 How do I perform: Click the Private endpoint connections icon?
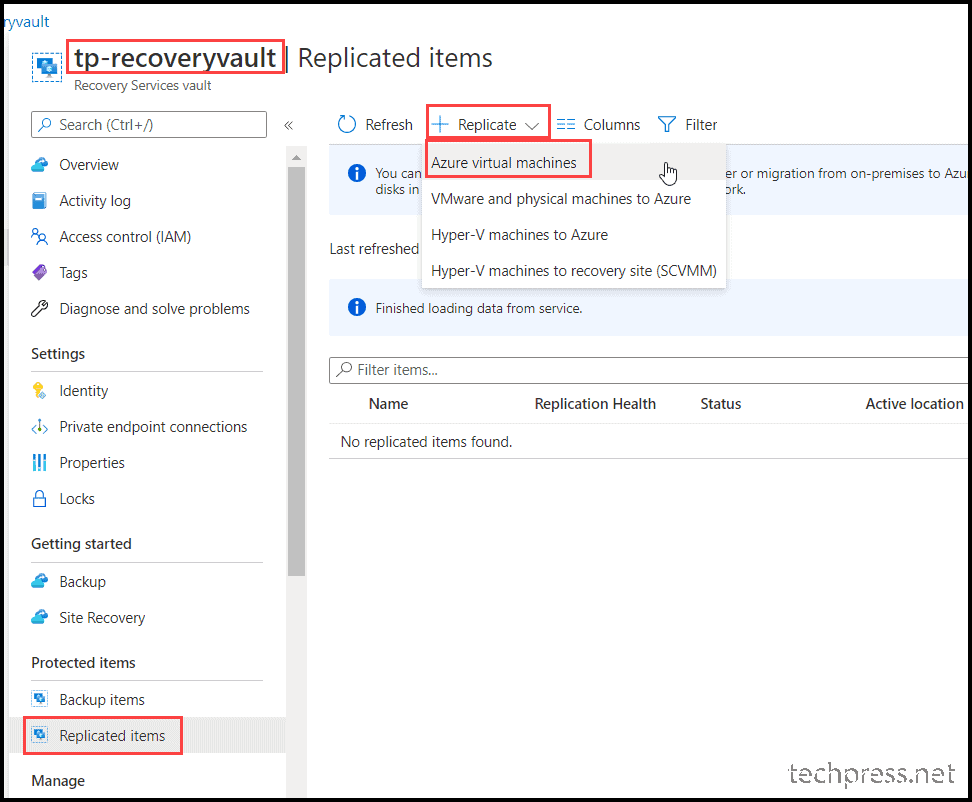click(39, 426)
